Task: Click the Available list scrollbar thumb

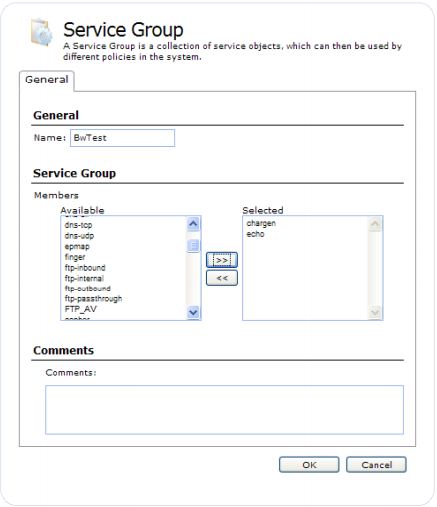Action: [x=193, y=246]
